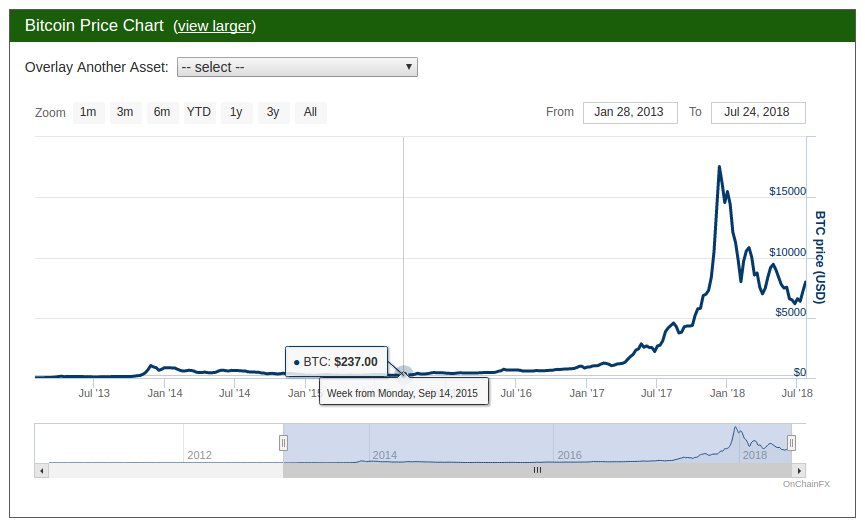Click the Jan '18 x-axis label
The height and width of the screenshot is (528, 865).
point(727,393)
